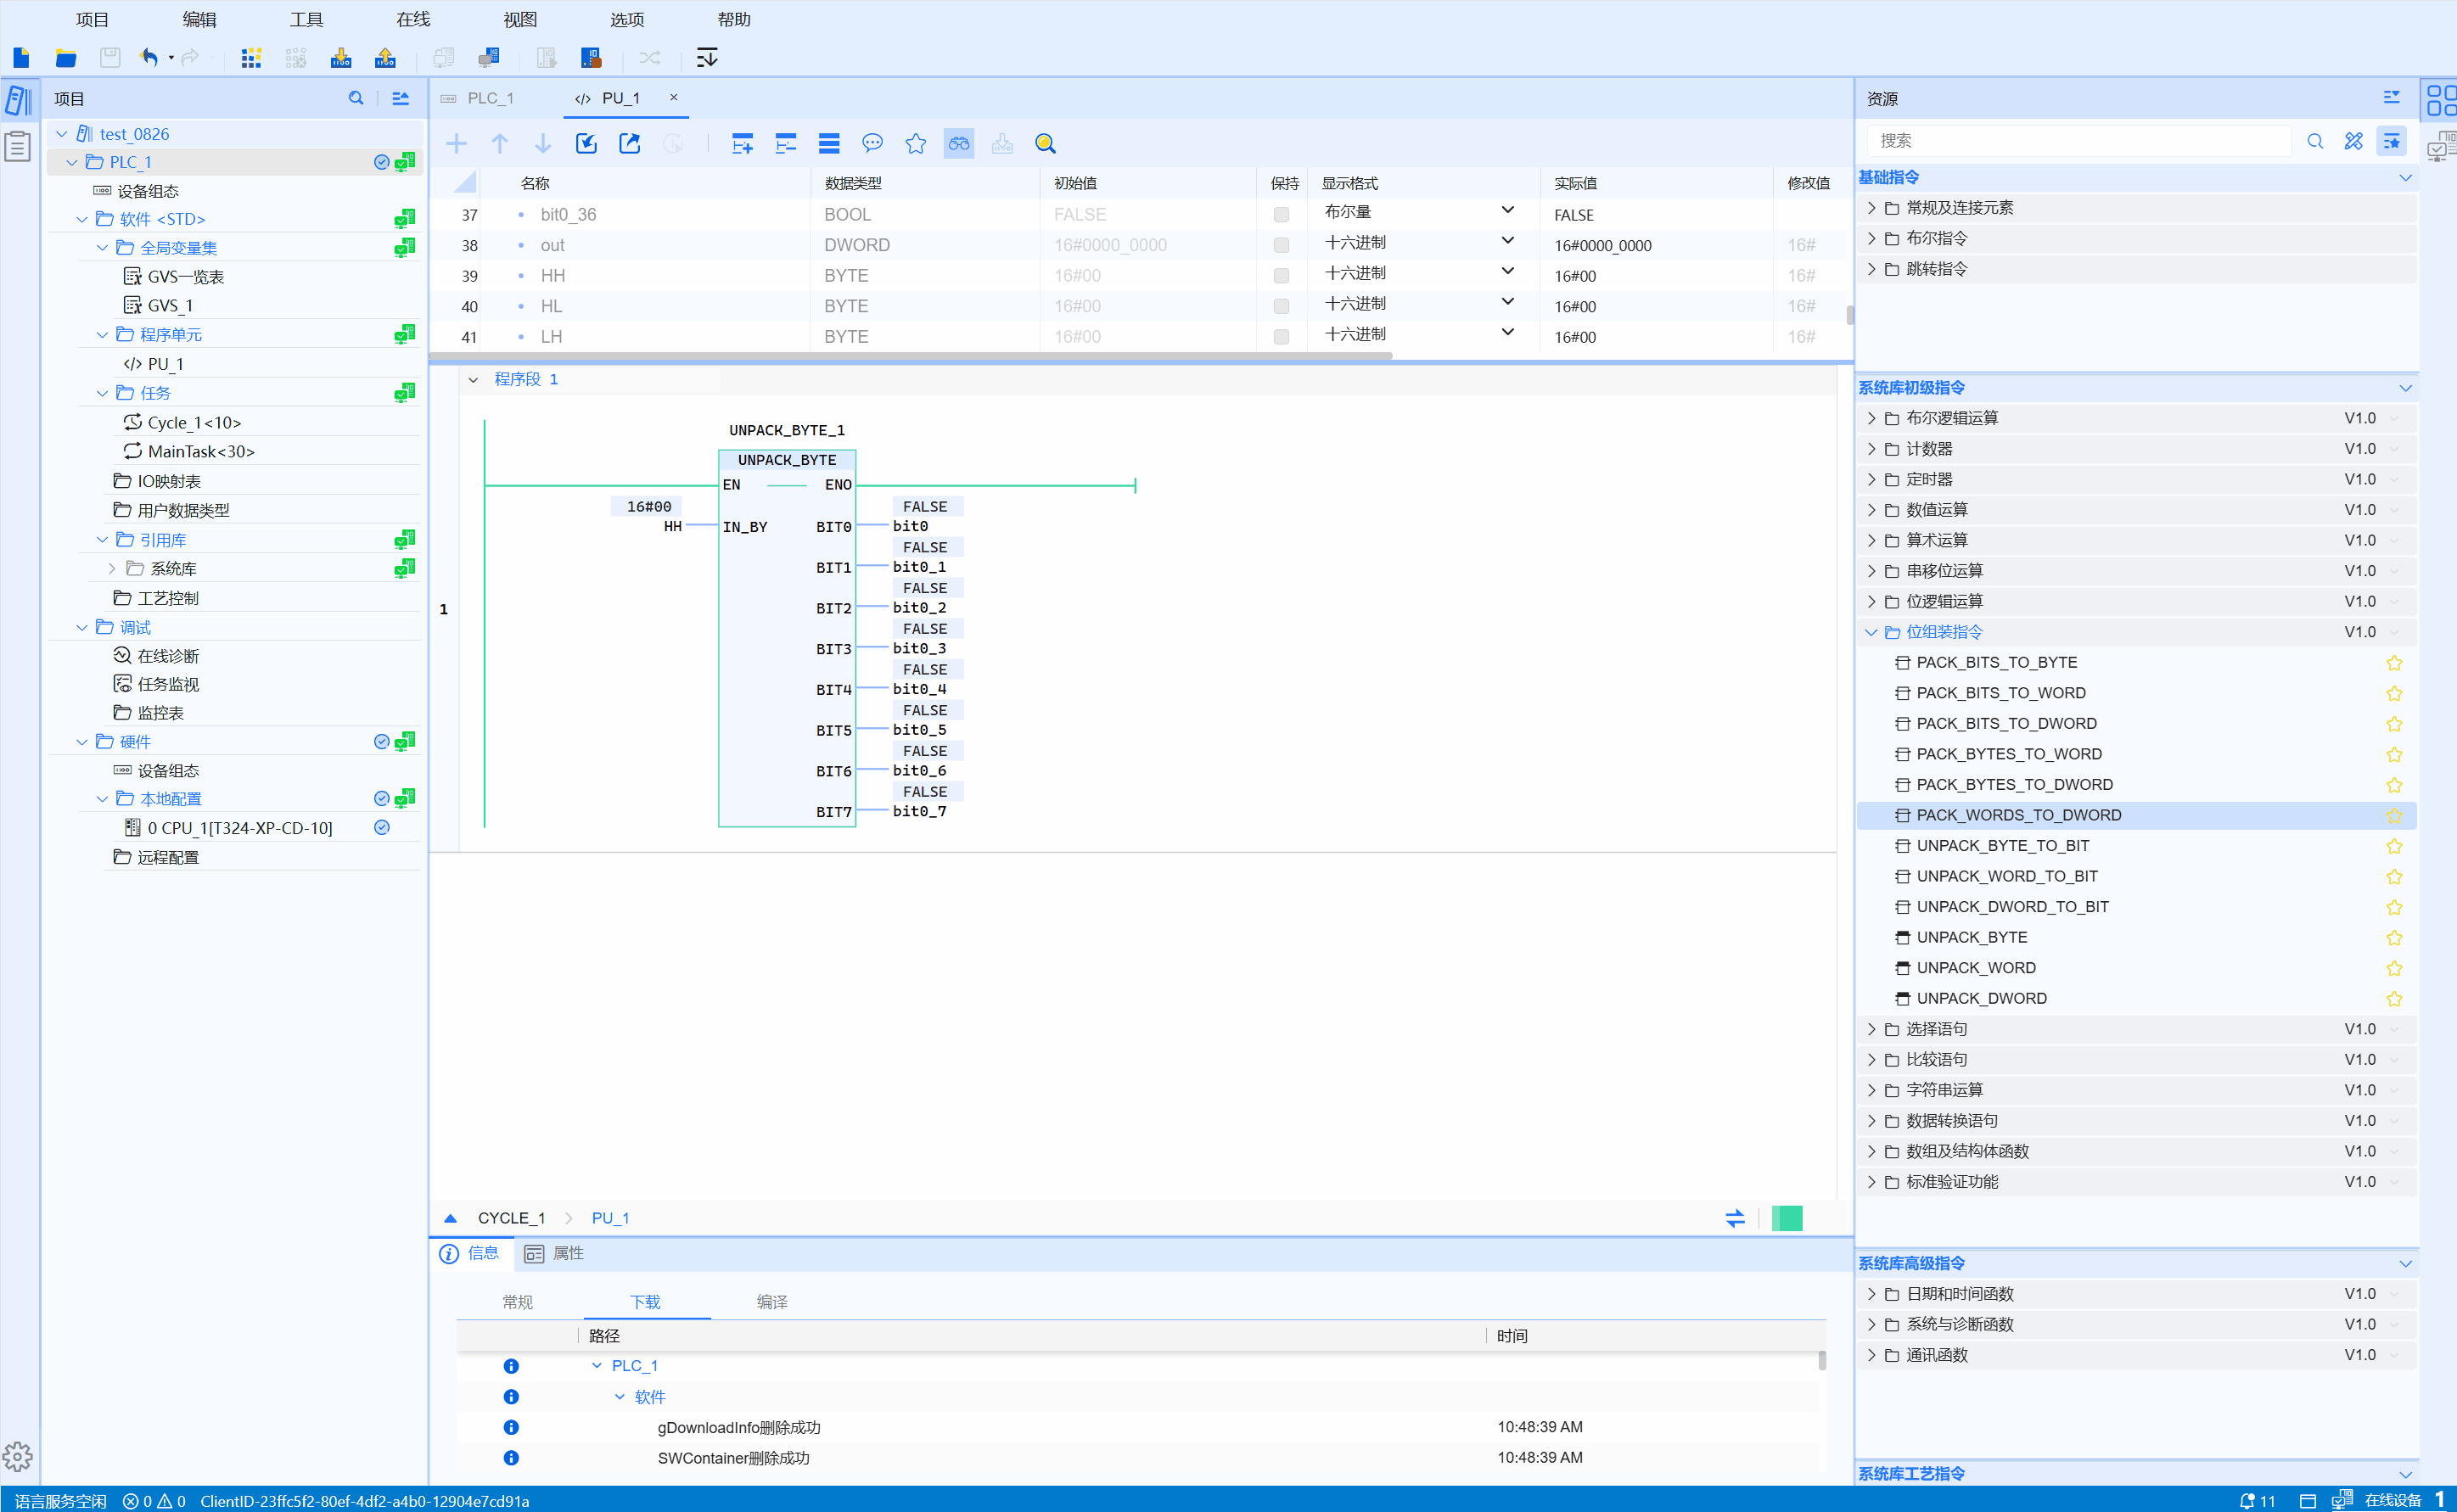Click the comment bubble toolbar icon
Image resolution: width=2457 pixels, height=1512 pixels.
coord(872,144)
